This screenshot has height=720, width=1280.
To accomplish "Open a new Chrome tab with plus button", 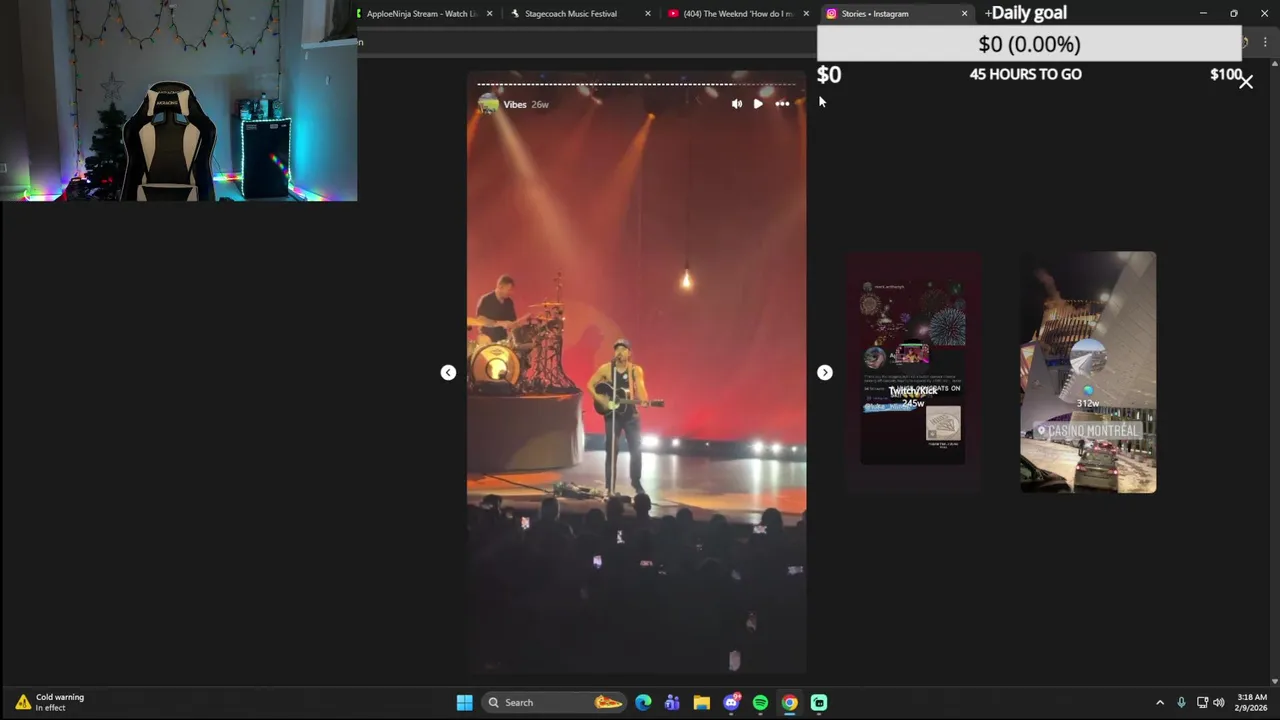I will point(988,13).
